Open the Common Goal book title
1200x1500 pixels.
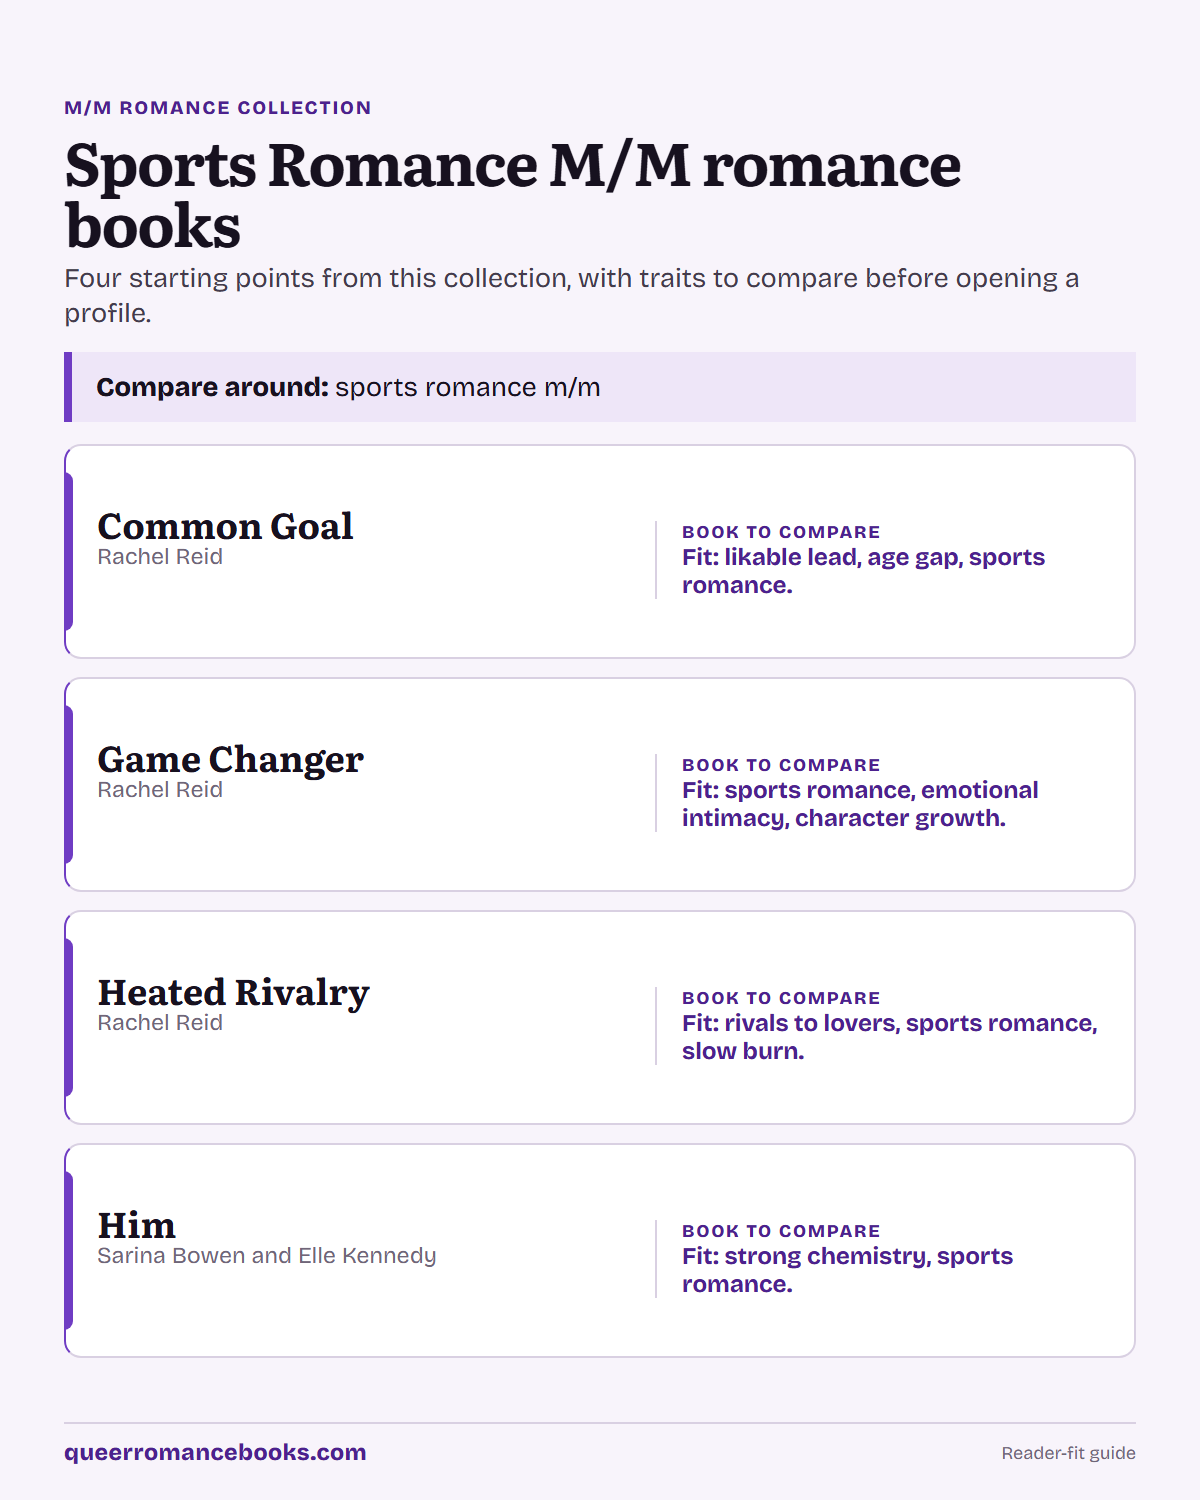tap(225, 526)
